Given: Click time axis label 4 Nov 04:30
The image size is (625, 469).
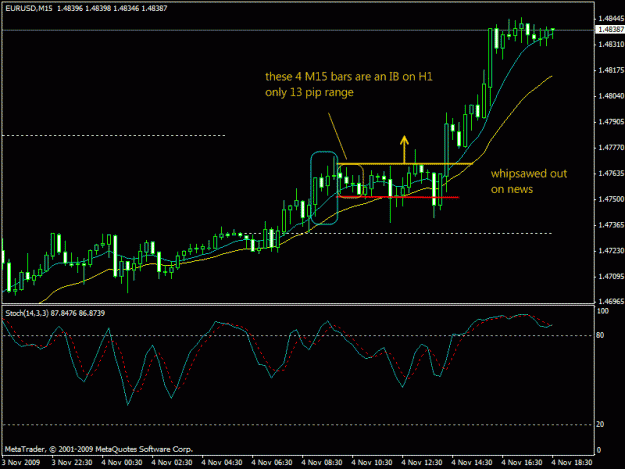Looking at the screenshot, I should pyautogui.click(x=222, y=463).
